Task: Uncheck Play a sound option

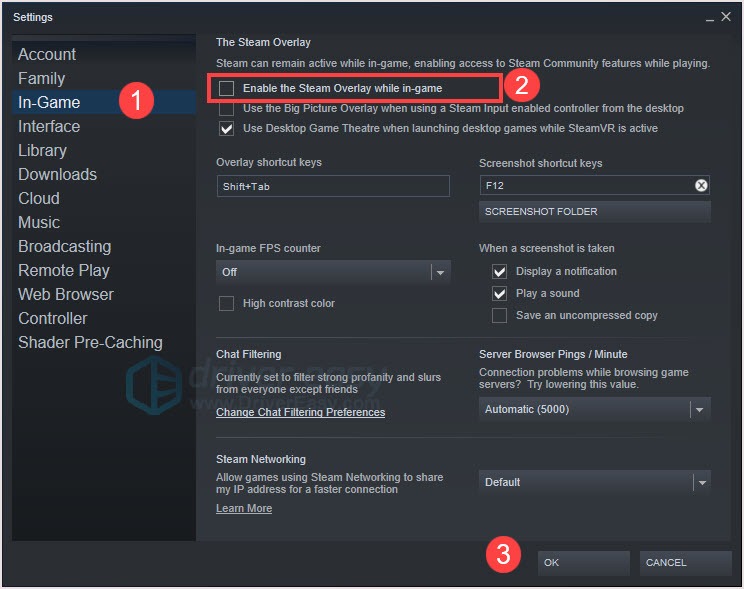Action: [x=500, y=293]
